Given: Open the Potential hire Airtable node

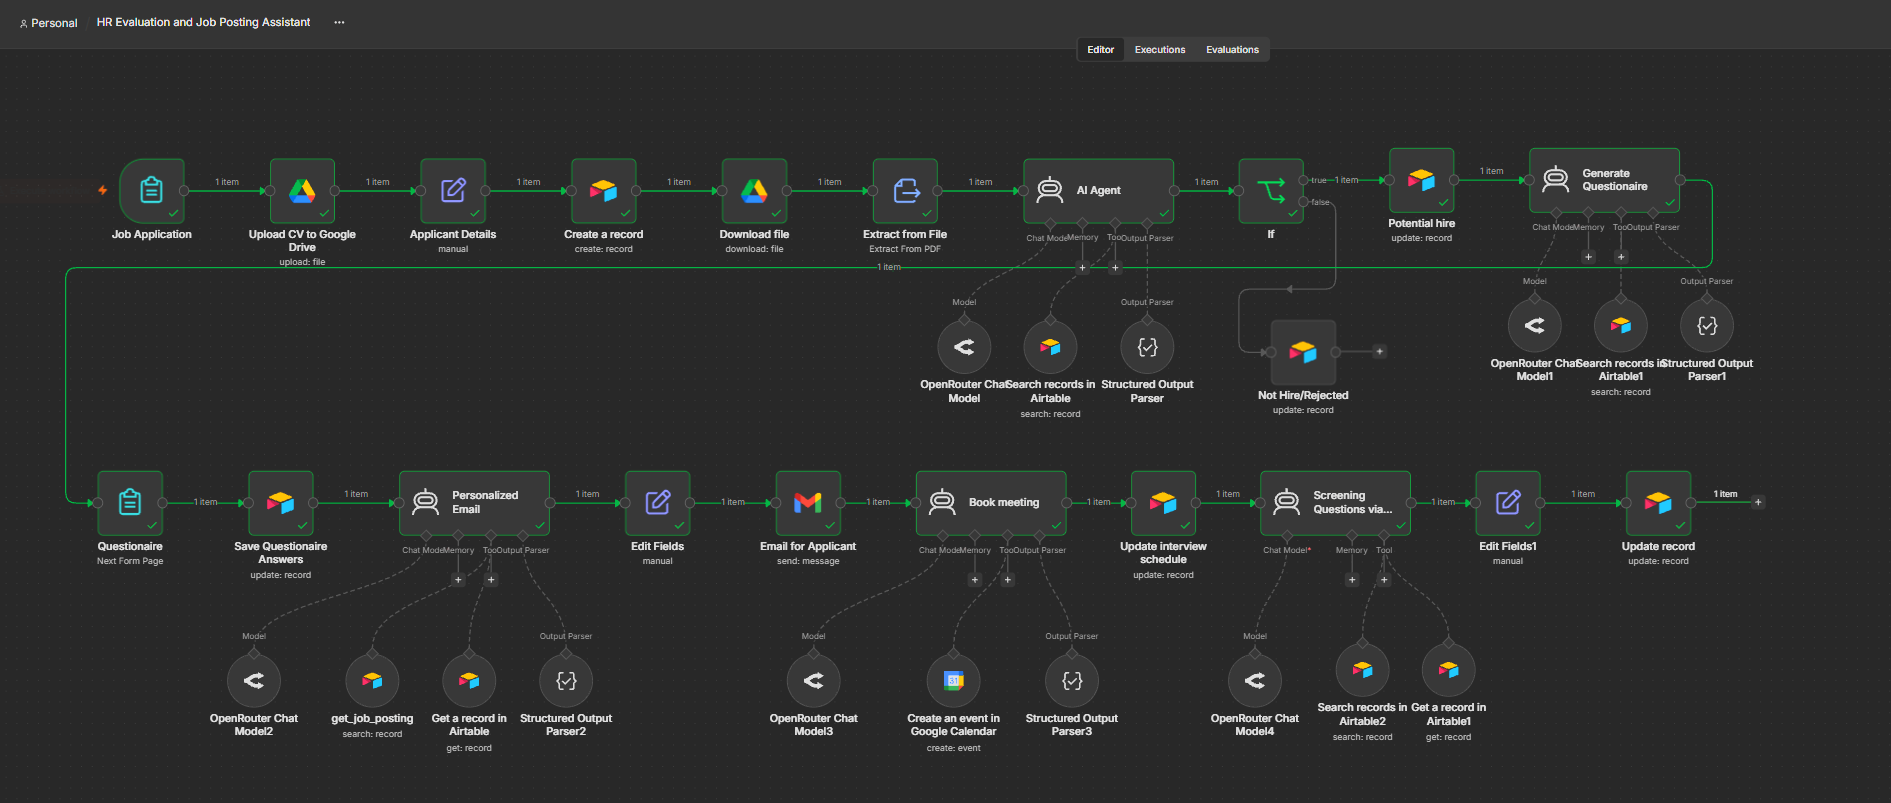Looking at the screenshot, I should 1421,180.
